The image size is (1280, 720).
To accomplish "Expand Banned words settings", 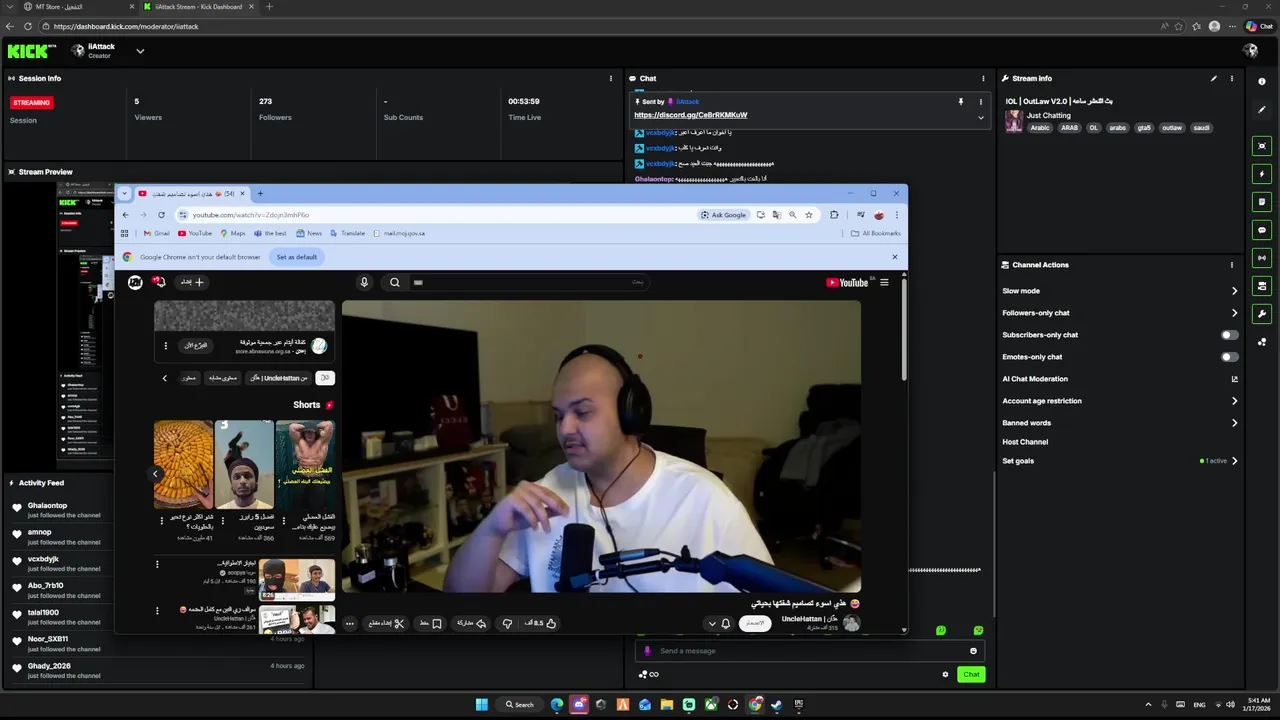I will click(1234, 423).
